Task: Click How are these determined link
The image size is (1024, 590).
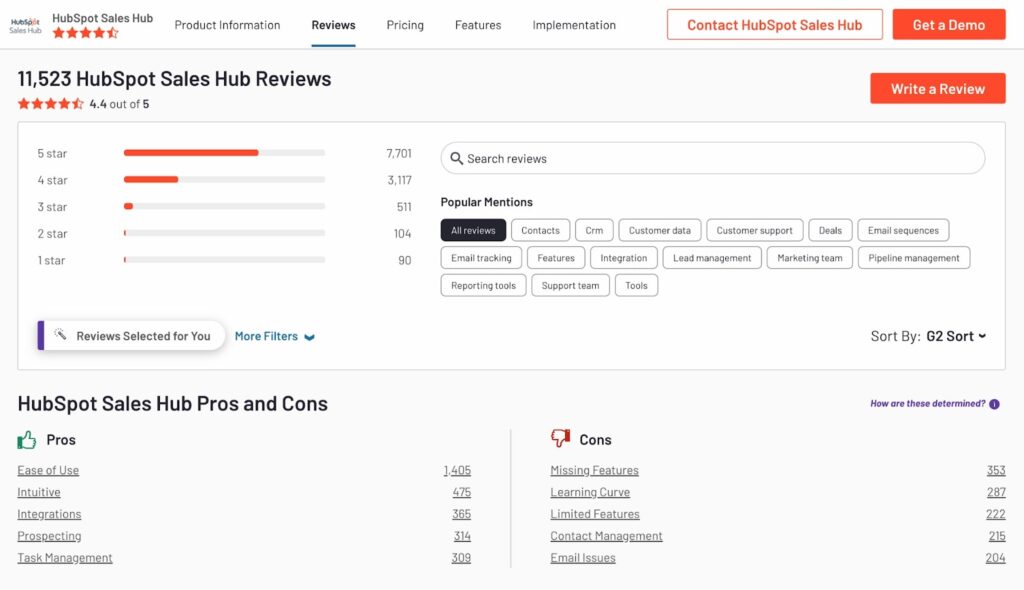Action: point(927,404)
